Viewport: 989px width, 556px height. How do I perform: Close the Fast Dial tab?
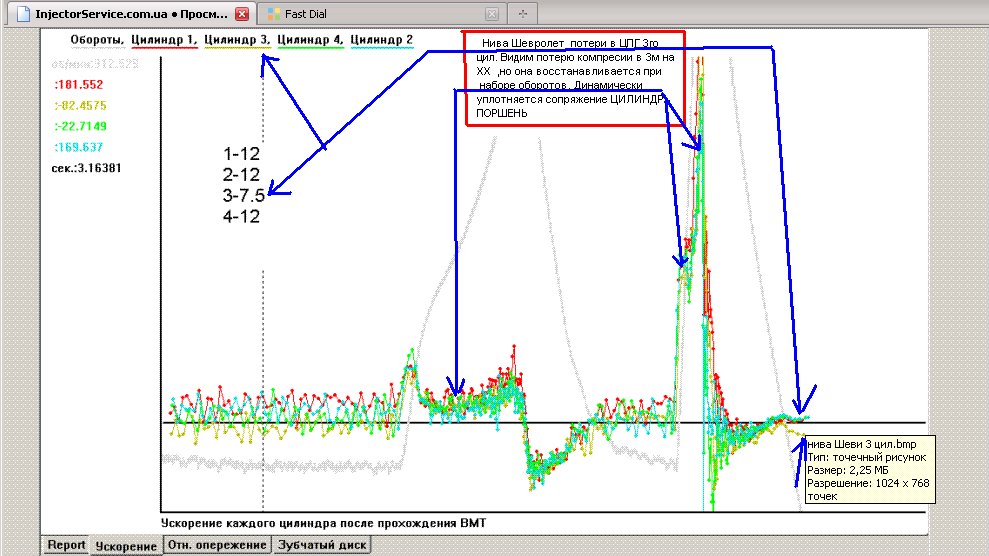point(492,14)
